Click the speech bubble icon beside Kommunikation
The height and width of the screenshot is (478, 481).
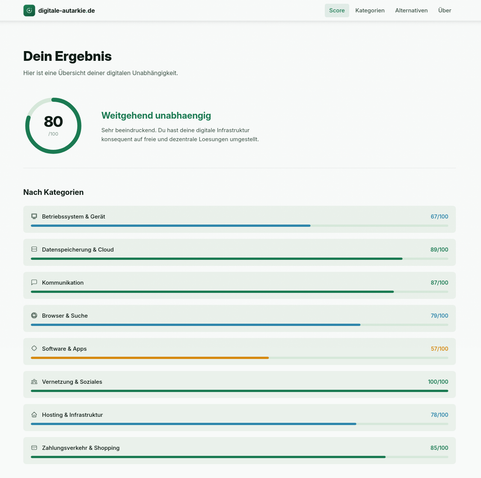(34, 282)
